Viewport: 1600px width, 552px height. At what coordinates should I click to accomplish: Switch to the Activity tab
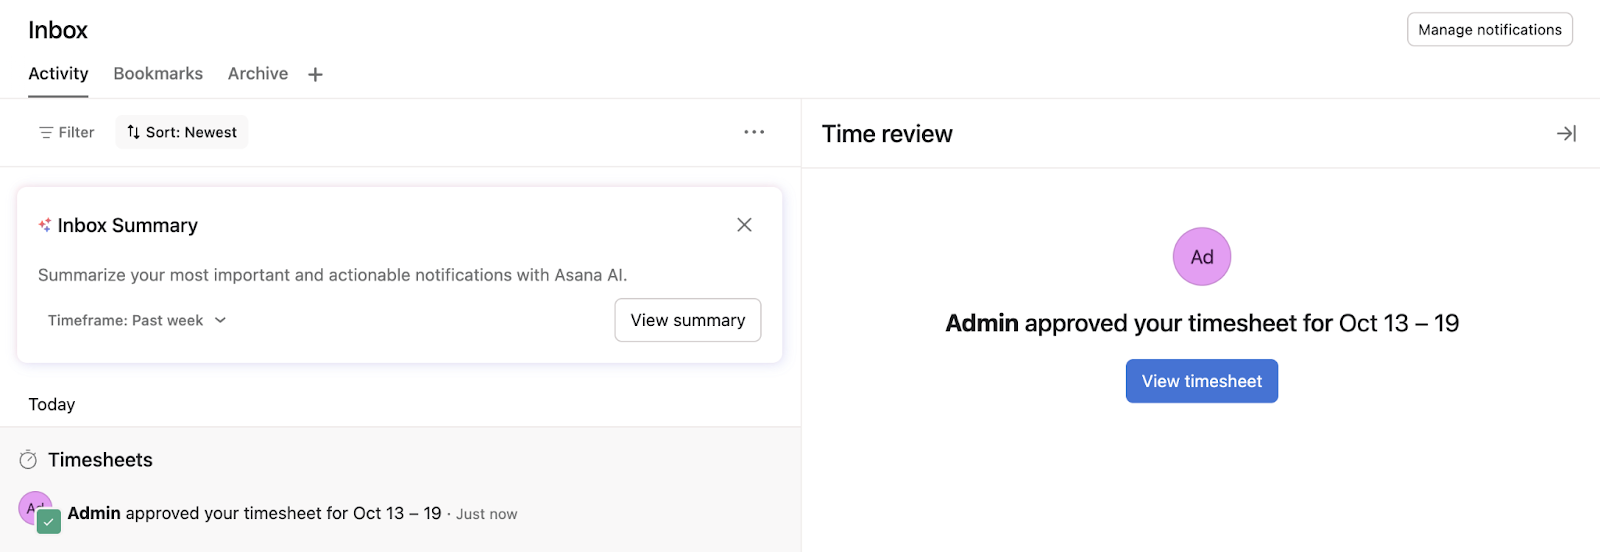(58, 74)
